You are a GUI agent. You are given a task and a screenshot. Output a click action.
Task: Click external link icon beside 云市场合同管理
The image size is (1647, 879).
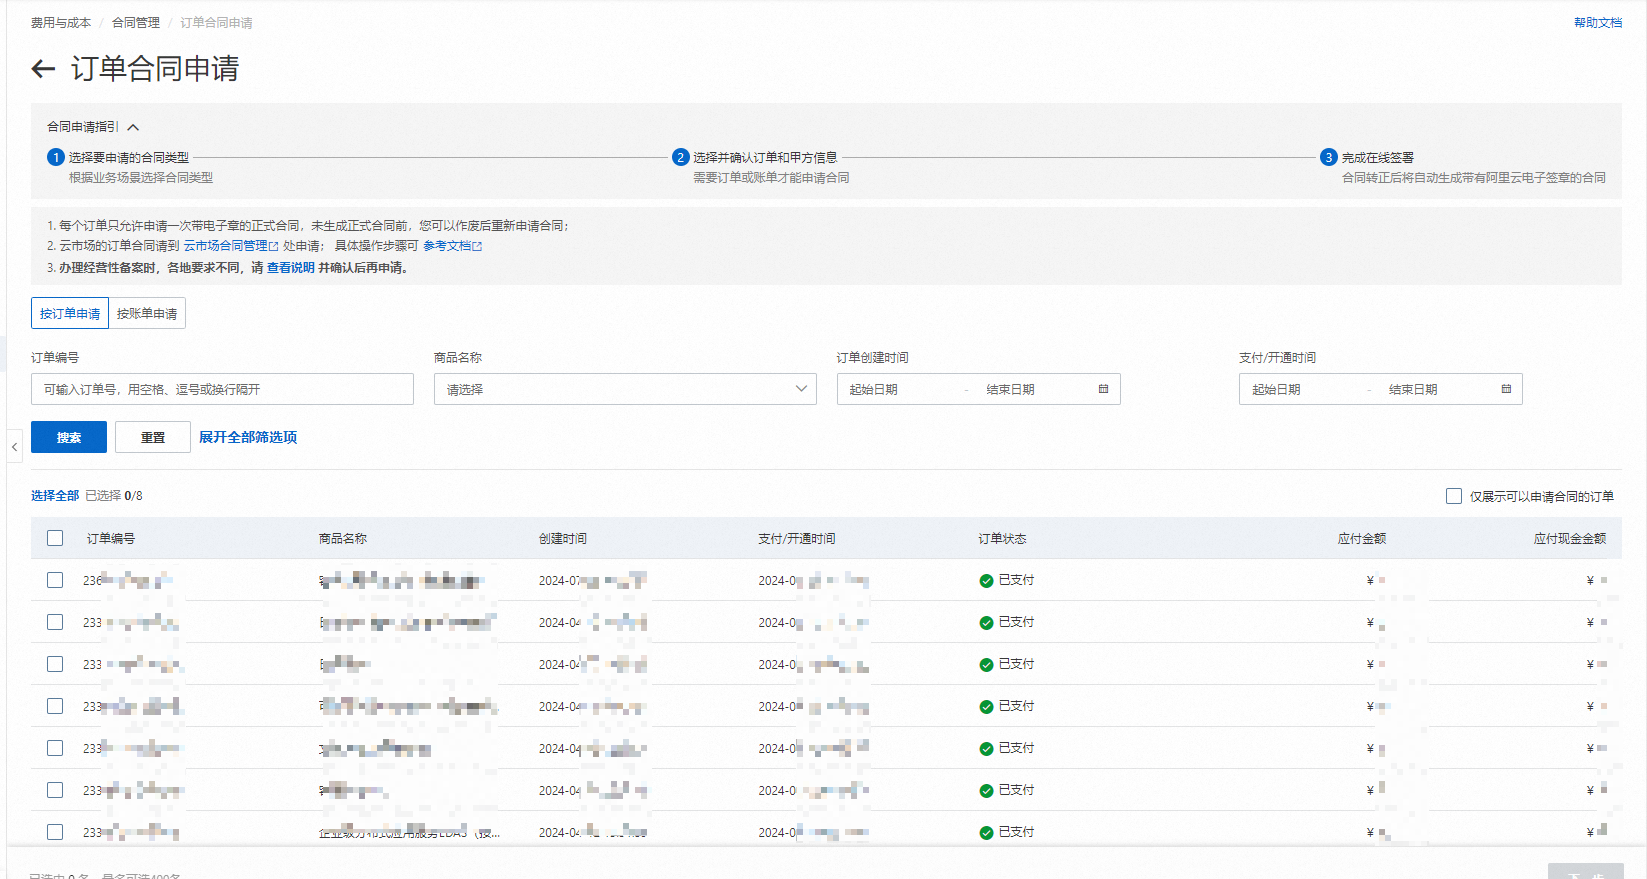[x=274, y=246]
